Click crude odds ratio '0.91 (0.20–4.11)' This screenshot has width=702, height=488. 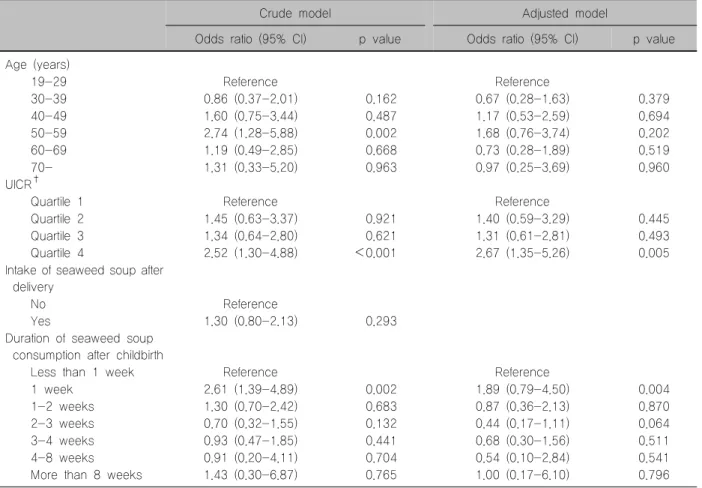pos(251,458)
